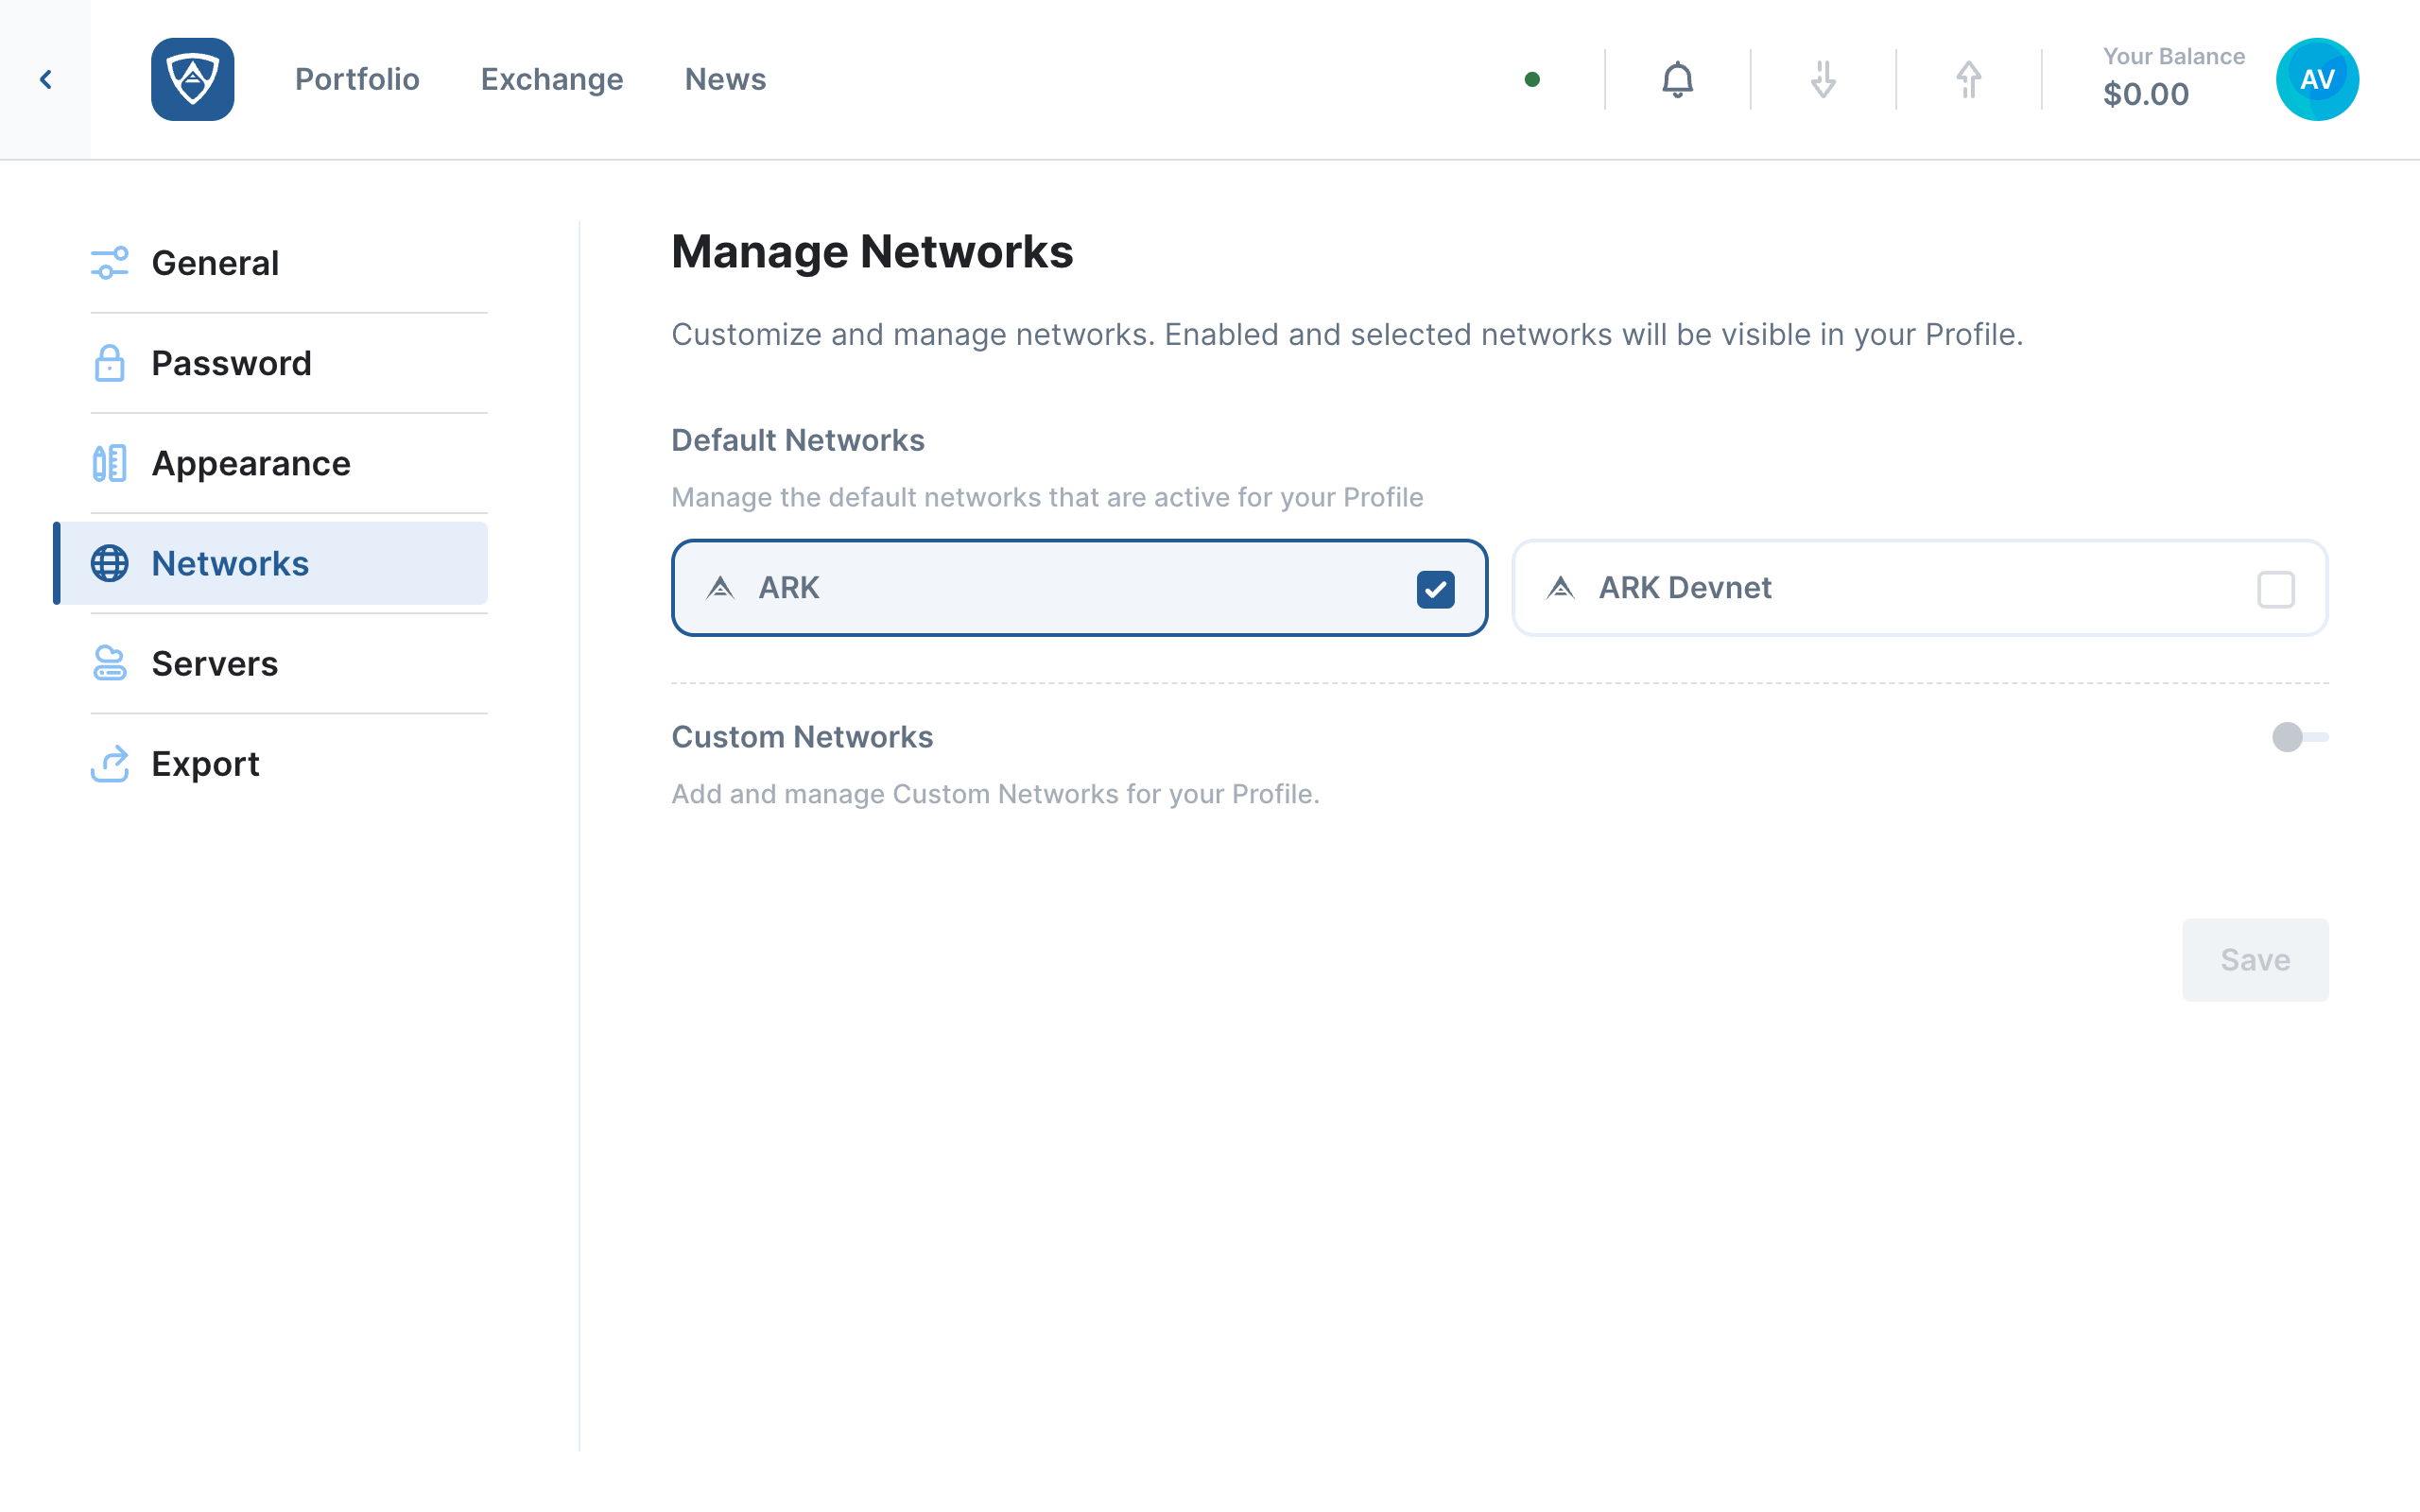The width and height of the screenshot is (2420, 1512).
Task: Click the $0.00 balance amount
Action: coord(2146,94)
